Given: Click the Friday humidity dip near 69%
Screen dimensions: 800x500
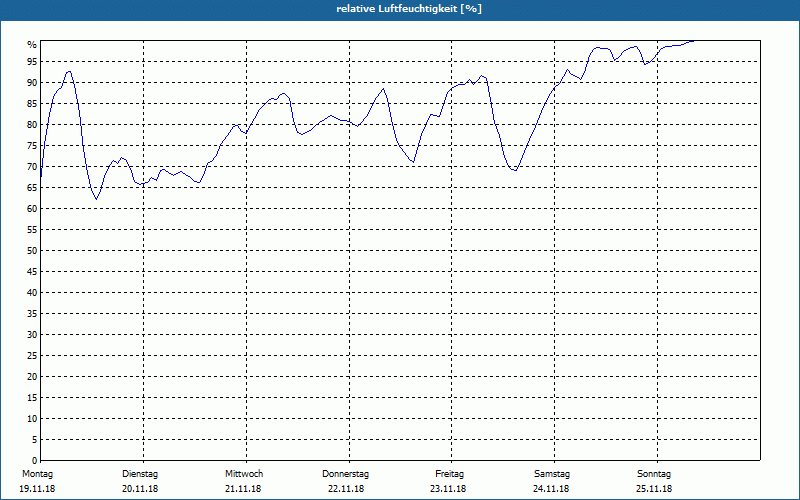Looking at the screenshot, I should (515, 170).
